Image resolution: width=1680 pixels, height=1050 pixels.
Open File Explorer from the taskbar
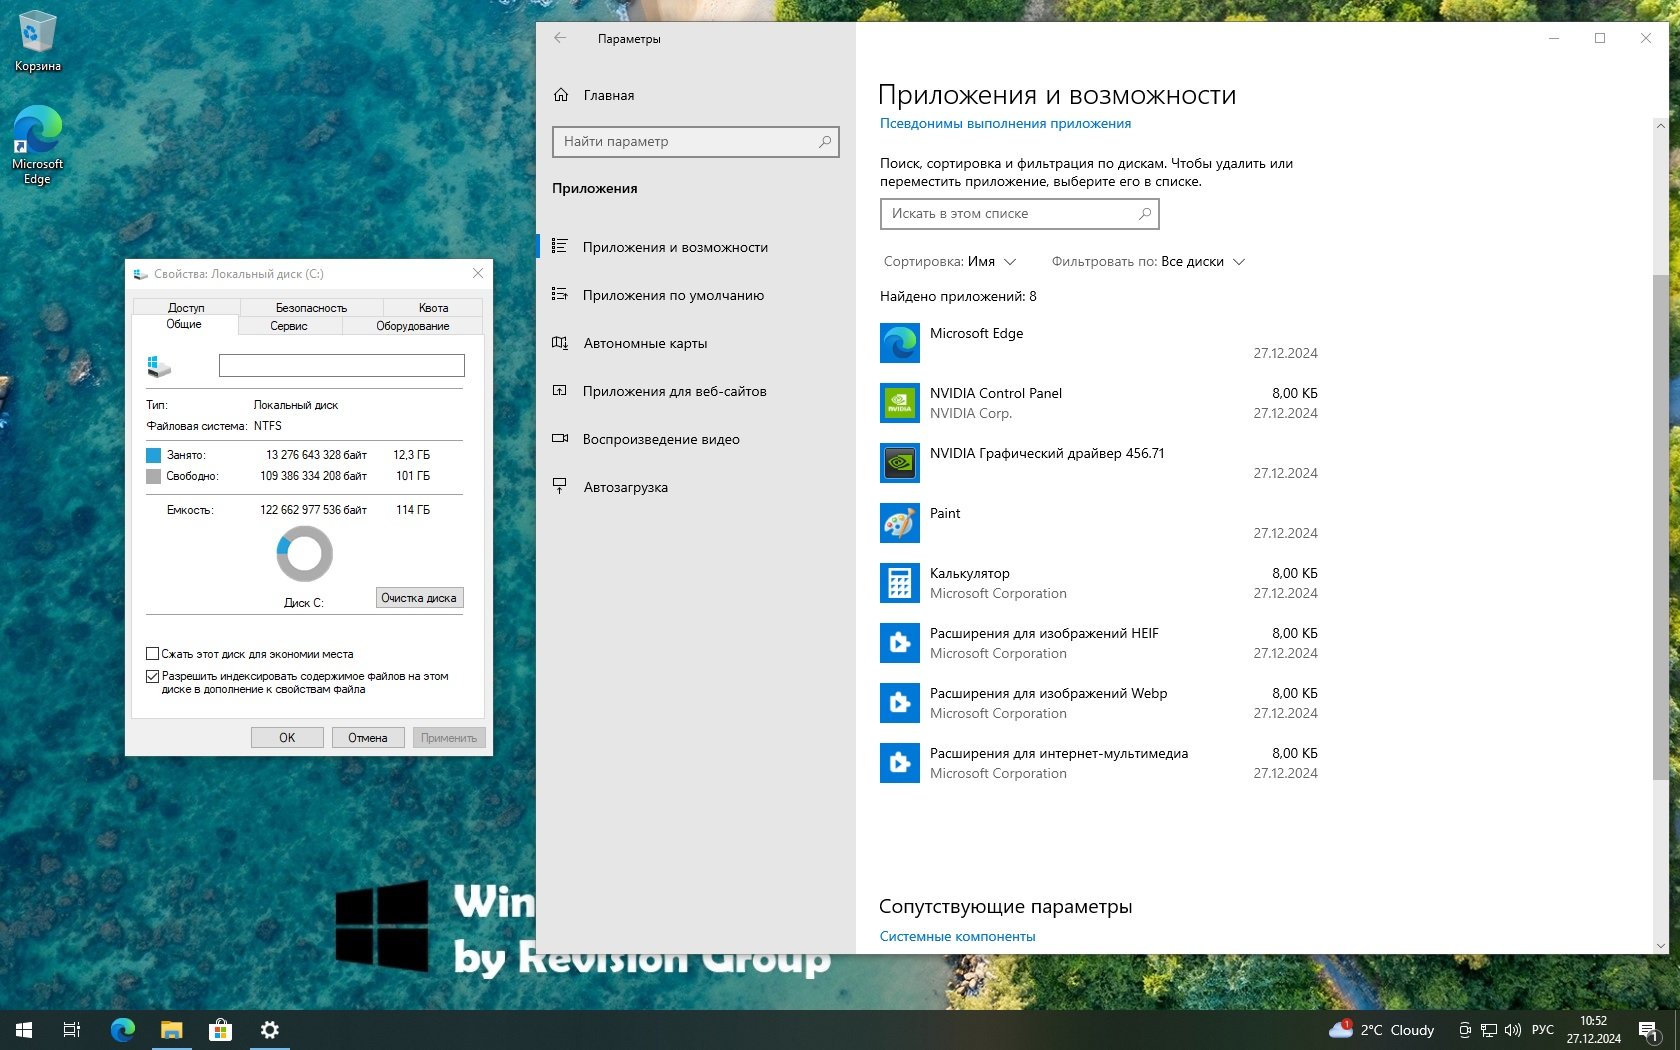pyautogui.click(x=171, y=1029)
